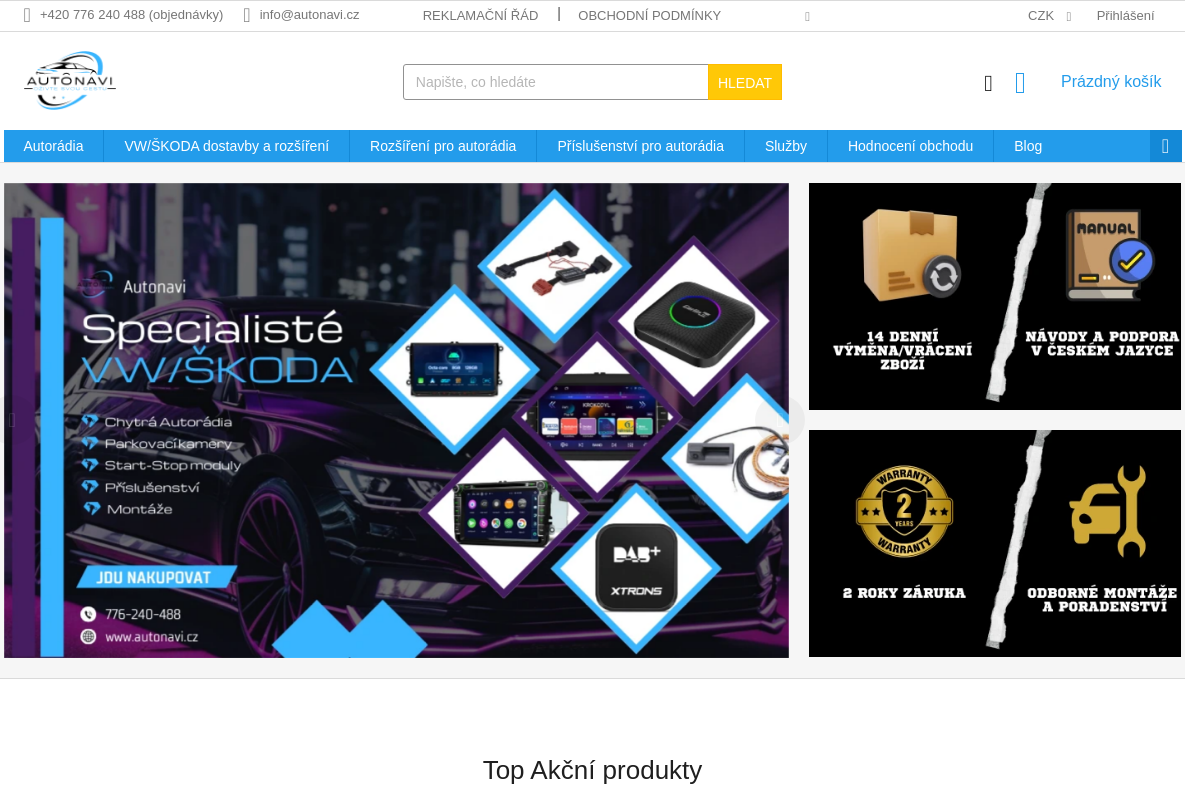Click the HLEDAT search button
Image resolution: width=1200 pixels, height=800 pixels.
click(745, 82)
